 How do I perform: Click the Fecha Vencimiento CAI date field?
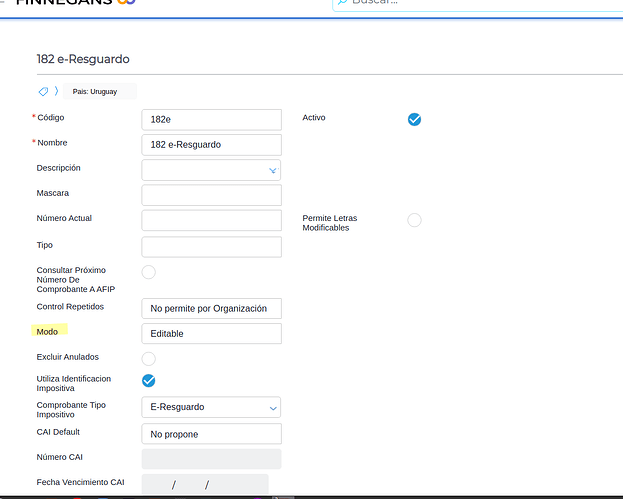[x=204, y=485]
